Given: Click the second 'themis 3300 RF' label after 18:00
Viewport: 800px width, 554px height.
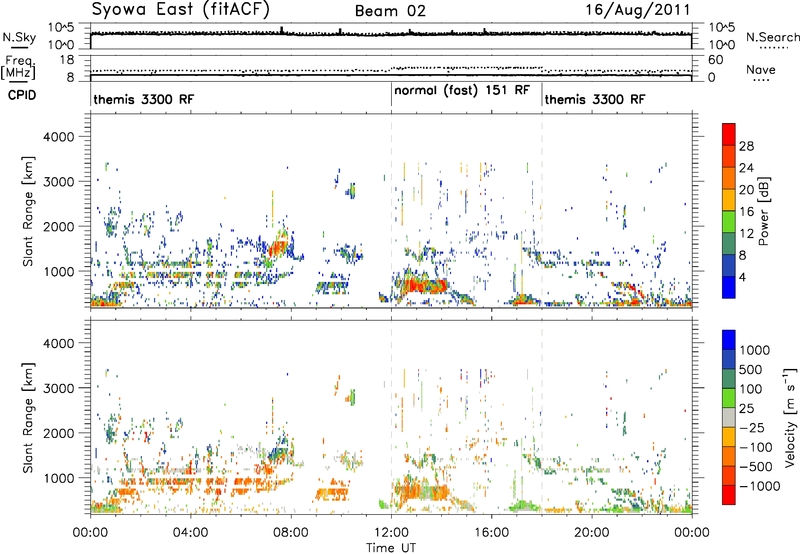Looking at the screenshot, I should 595,99.
